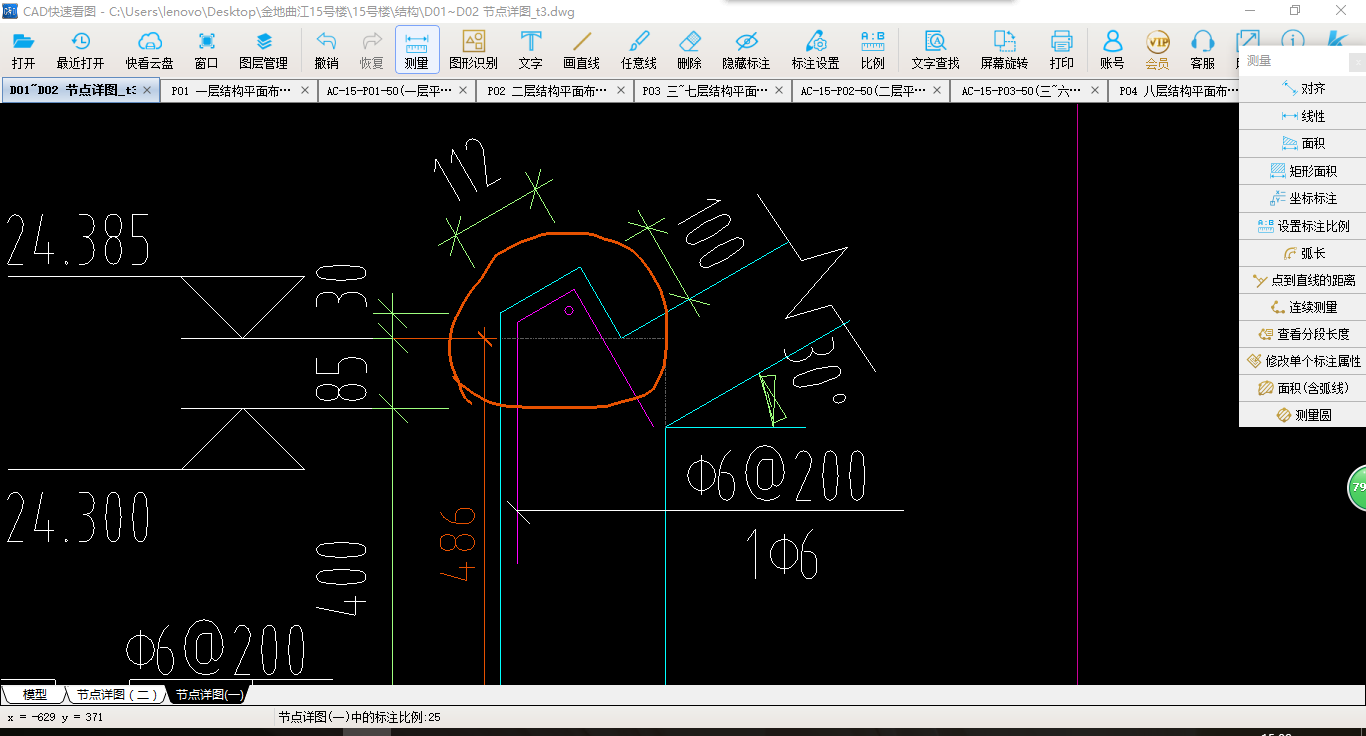Viewport: 1366px width, 736px height.
Task: Open the 快看云盘 cloud drive
Action: tap(149, 49)
